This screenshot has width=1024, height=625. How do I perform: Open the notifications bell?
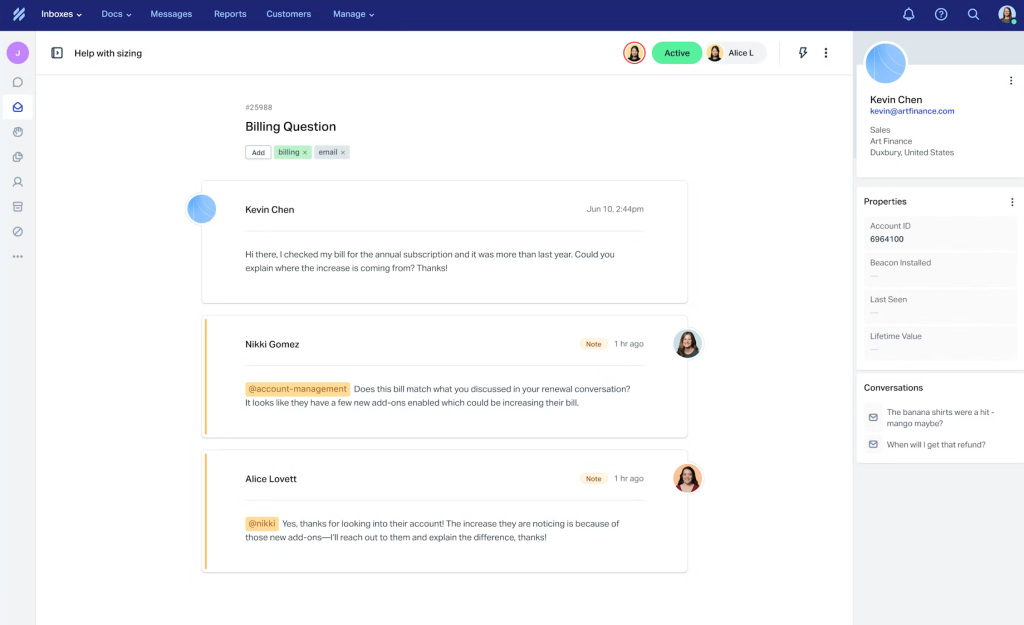point(908,14)
